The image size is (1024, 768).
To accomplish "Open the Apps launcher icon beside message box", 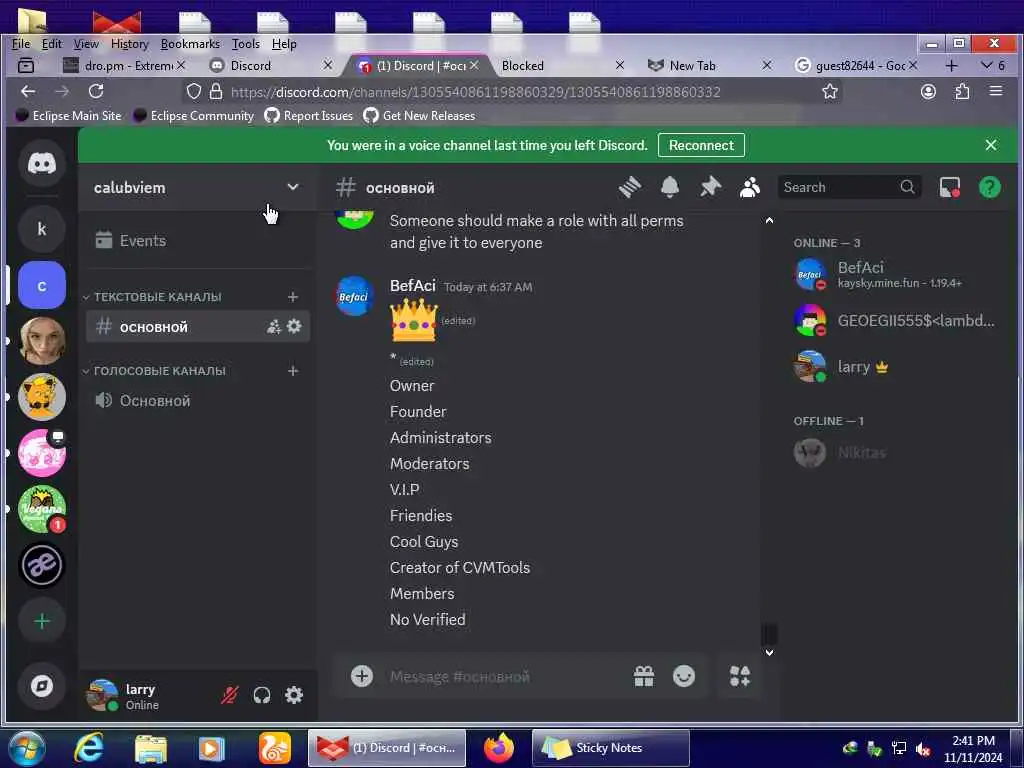I will pos(740,676).
